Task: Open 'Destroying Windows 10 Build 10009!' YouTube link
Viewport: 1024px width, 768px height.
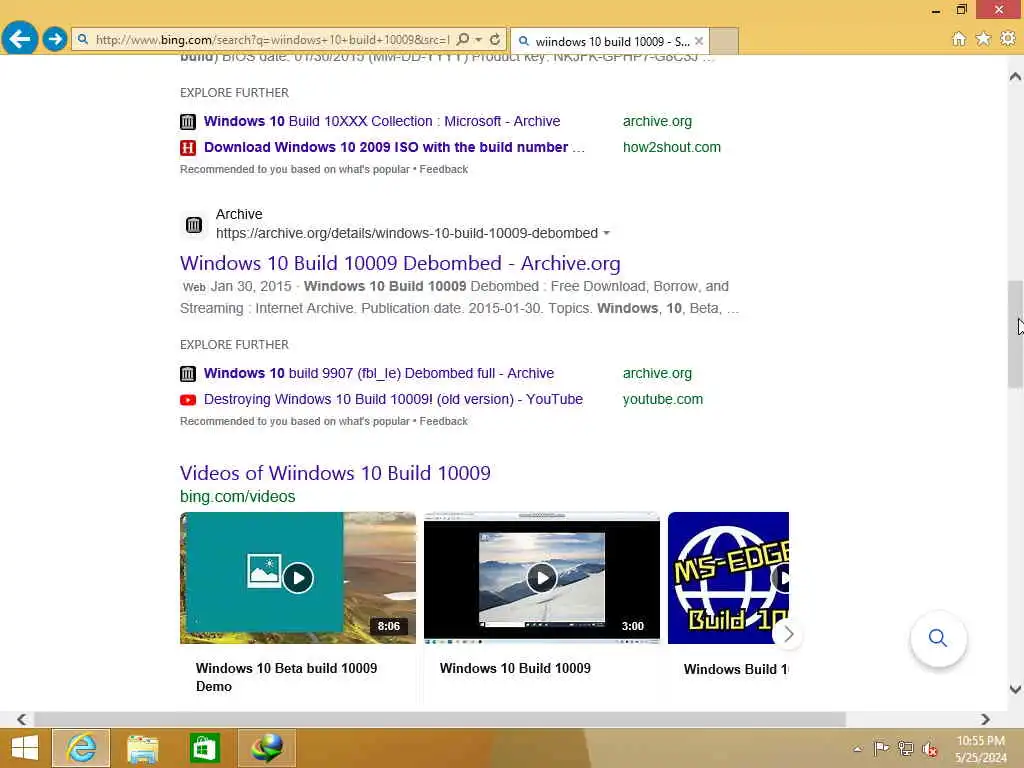Action: coord(393,399)
